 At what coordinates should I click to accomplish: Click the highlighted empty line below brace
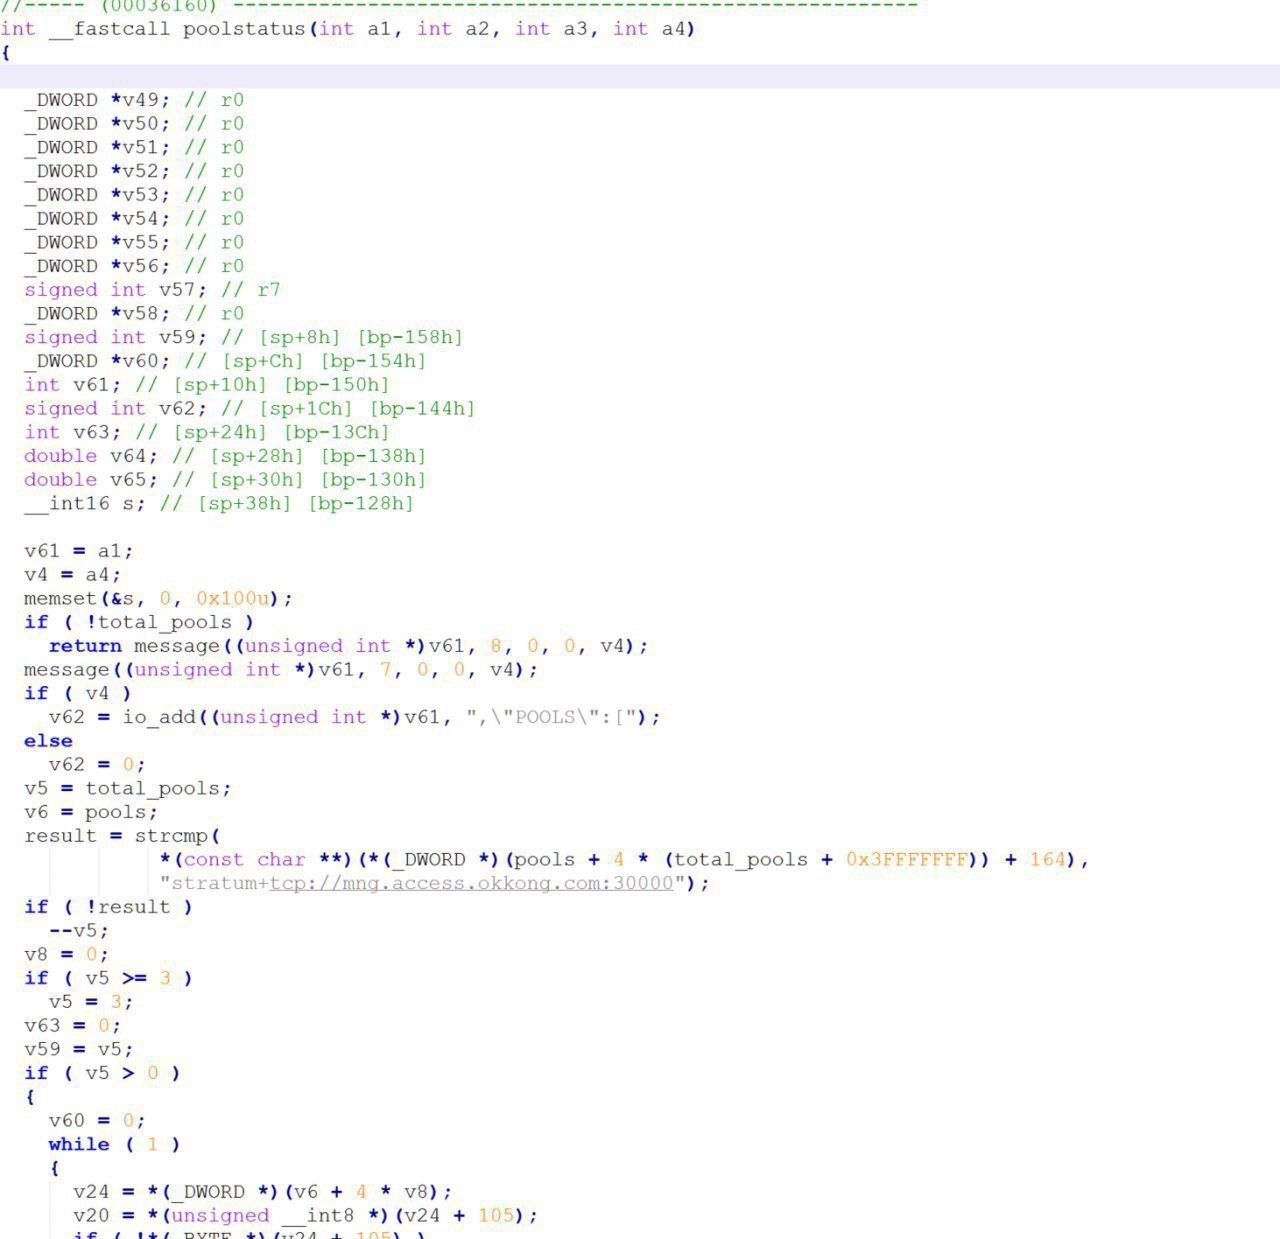pyautogui.click(x=640, y=76)
